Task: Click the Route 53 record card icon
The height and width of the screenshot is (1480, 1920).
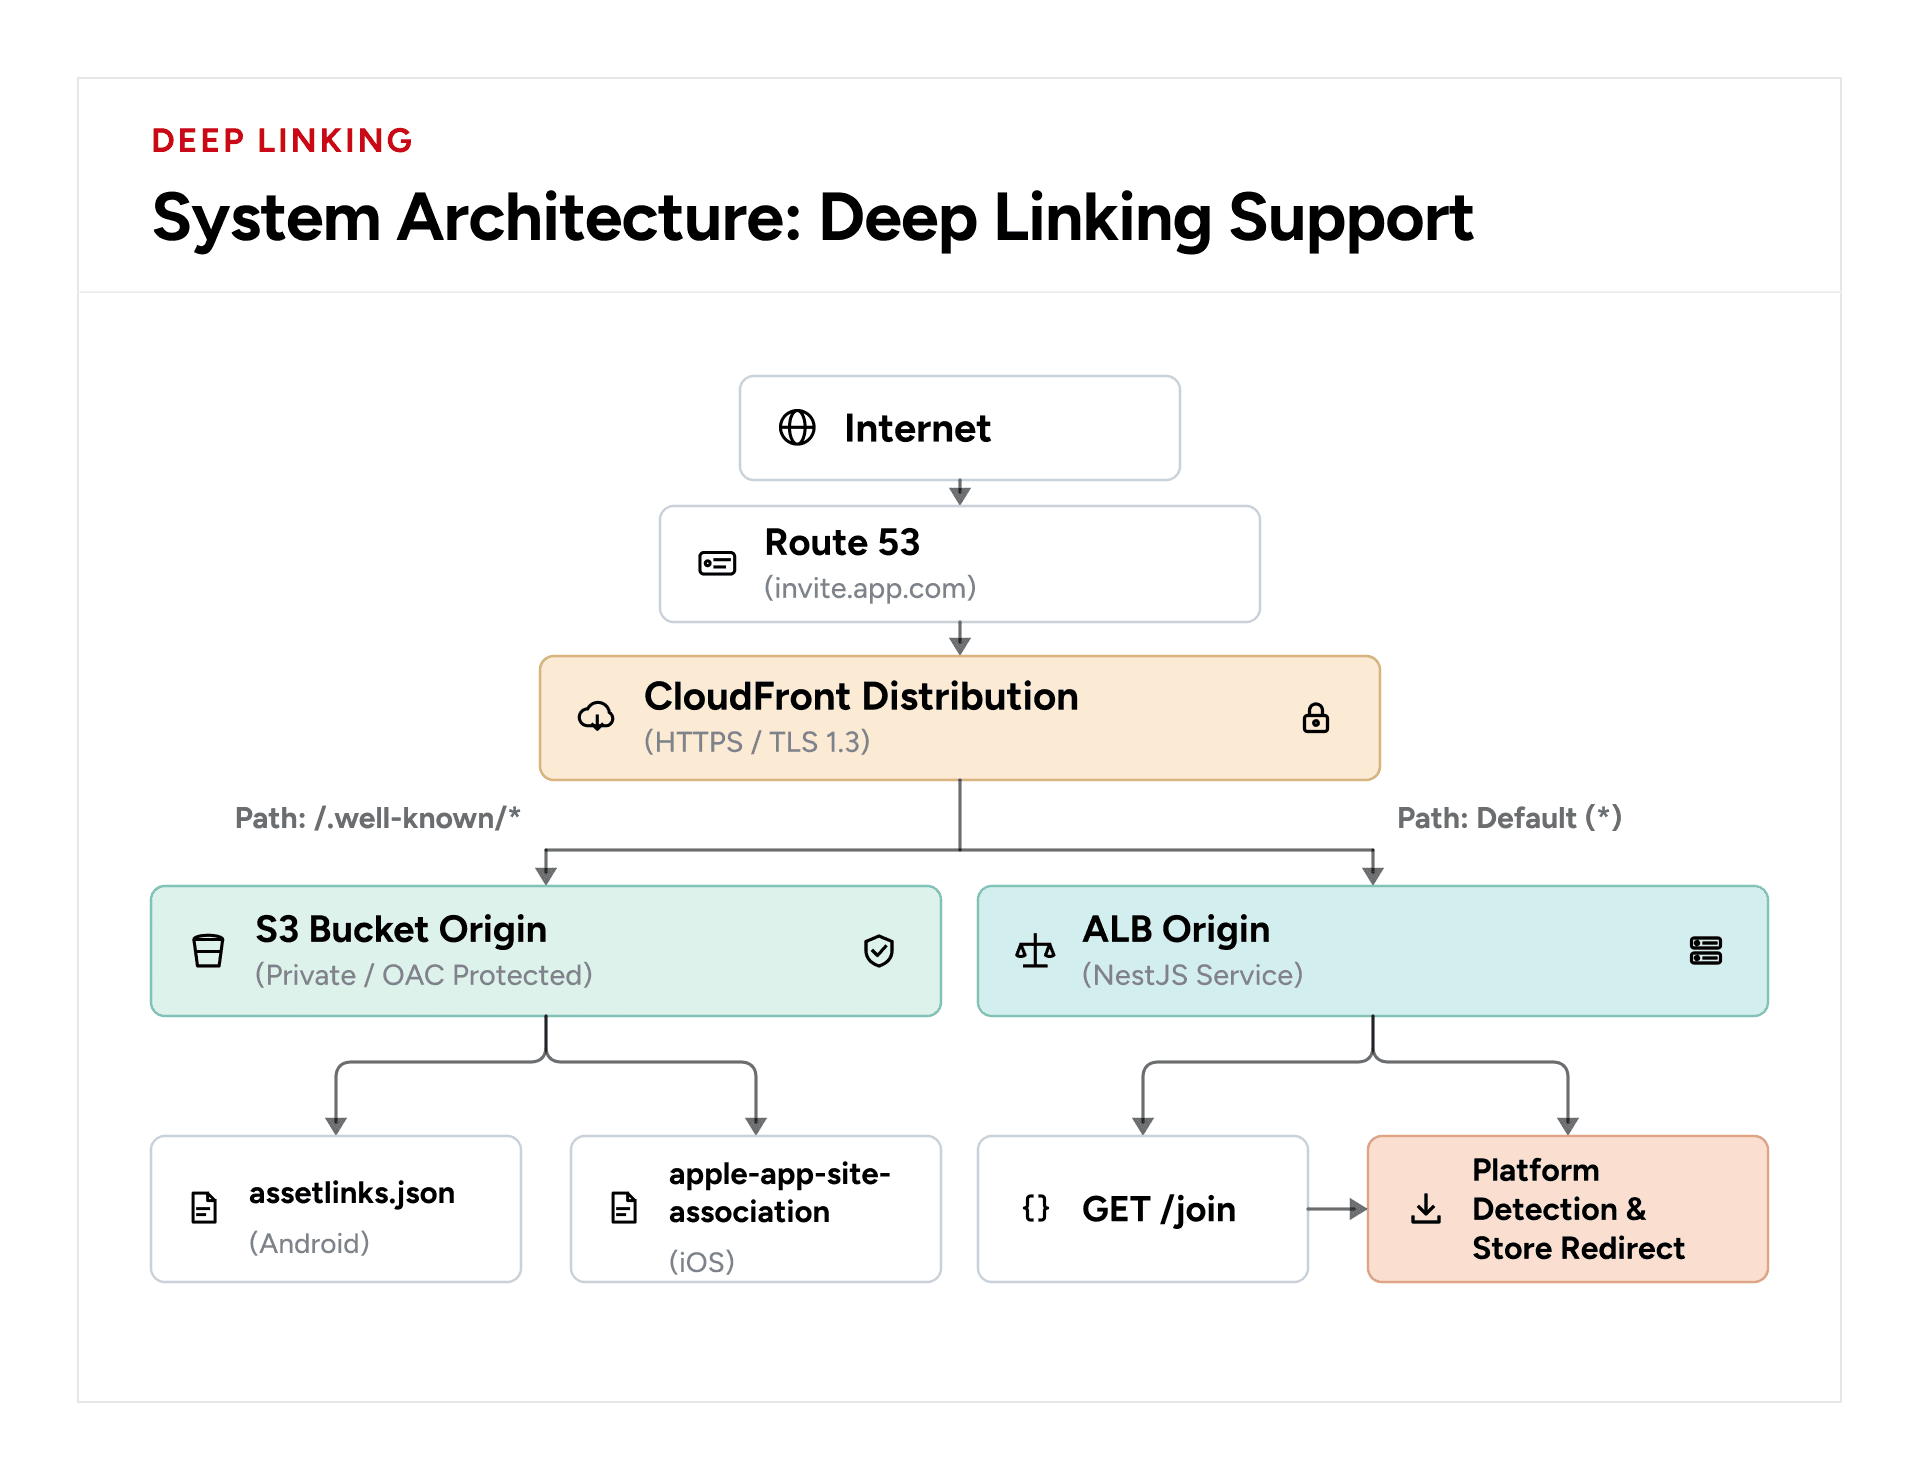Action: 717,564
